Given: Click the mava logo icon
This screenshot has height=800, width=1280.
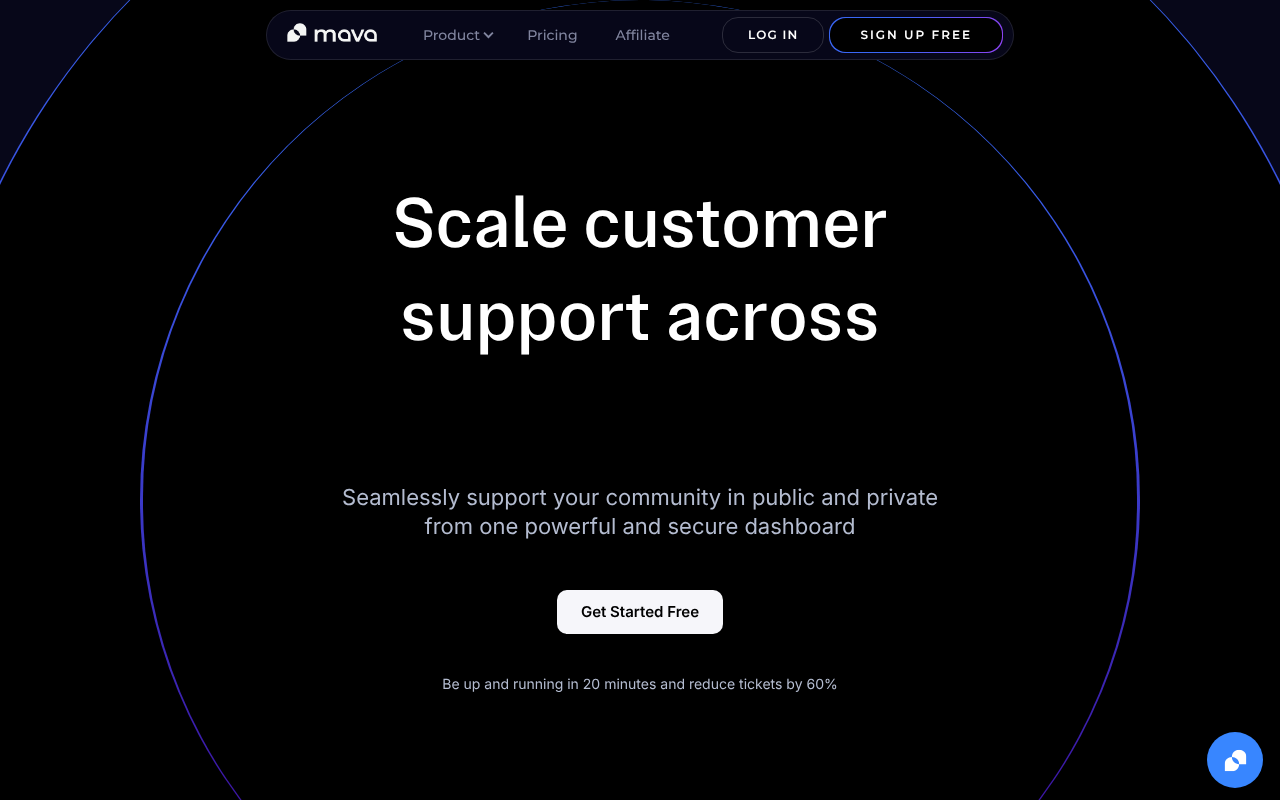Looking at the screenshot, I should point(296,34).
